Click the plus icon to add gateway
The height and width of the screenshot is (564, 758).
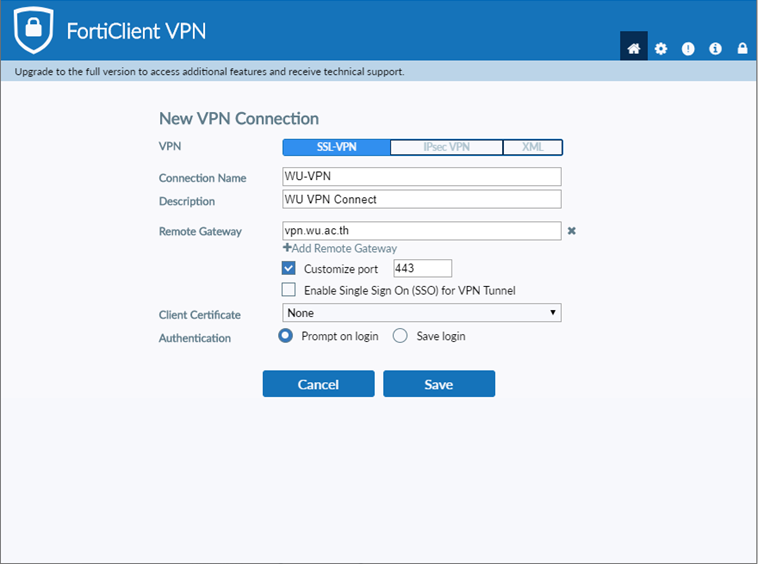click(x=287, y=248)
